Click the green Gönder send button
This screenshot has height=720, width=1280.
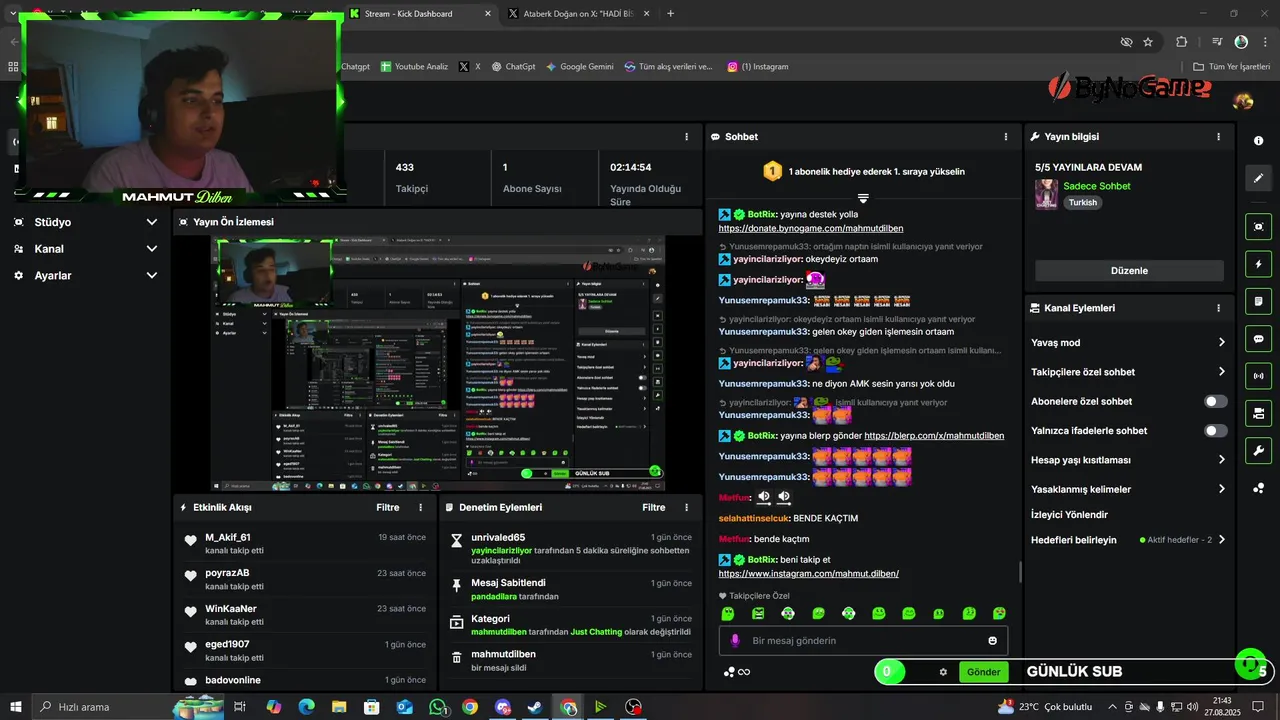(983, 672)
